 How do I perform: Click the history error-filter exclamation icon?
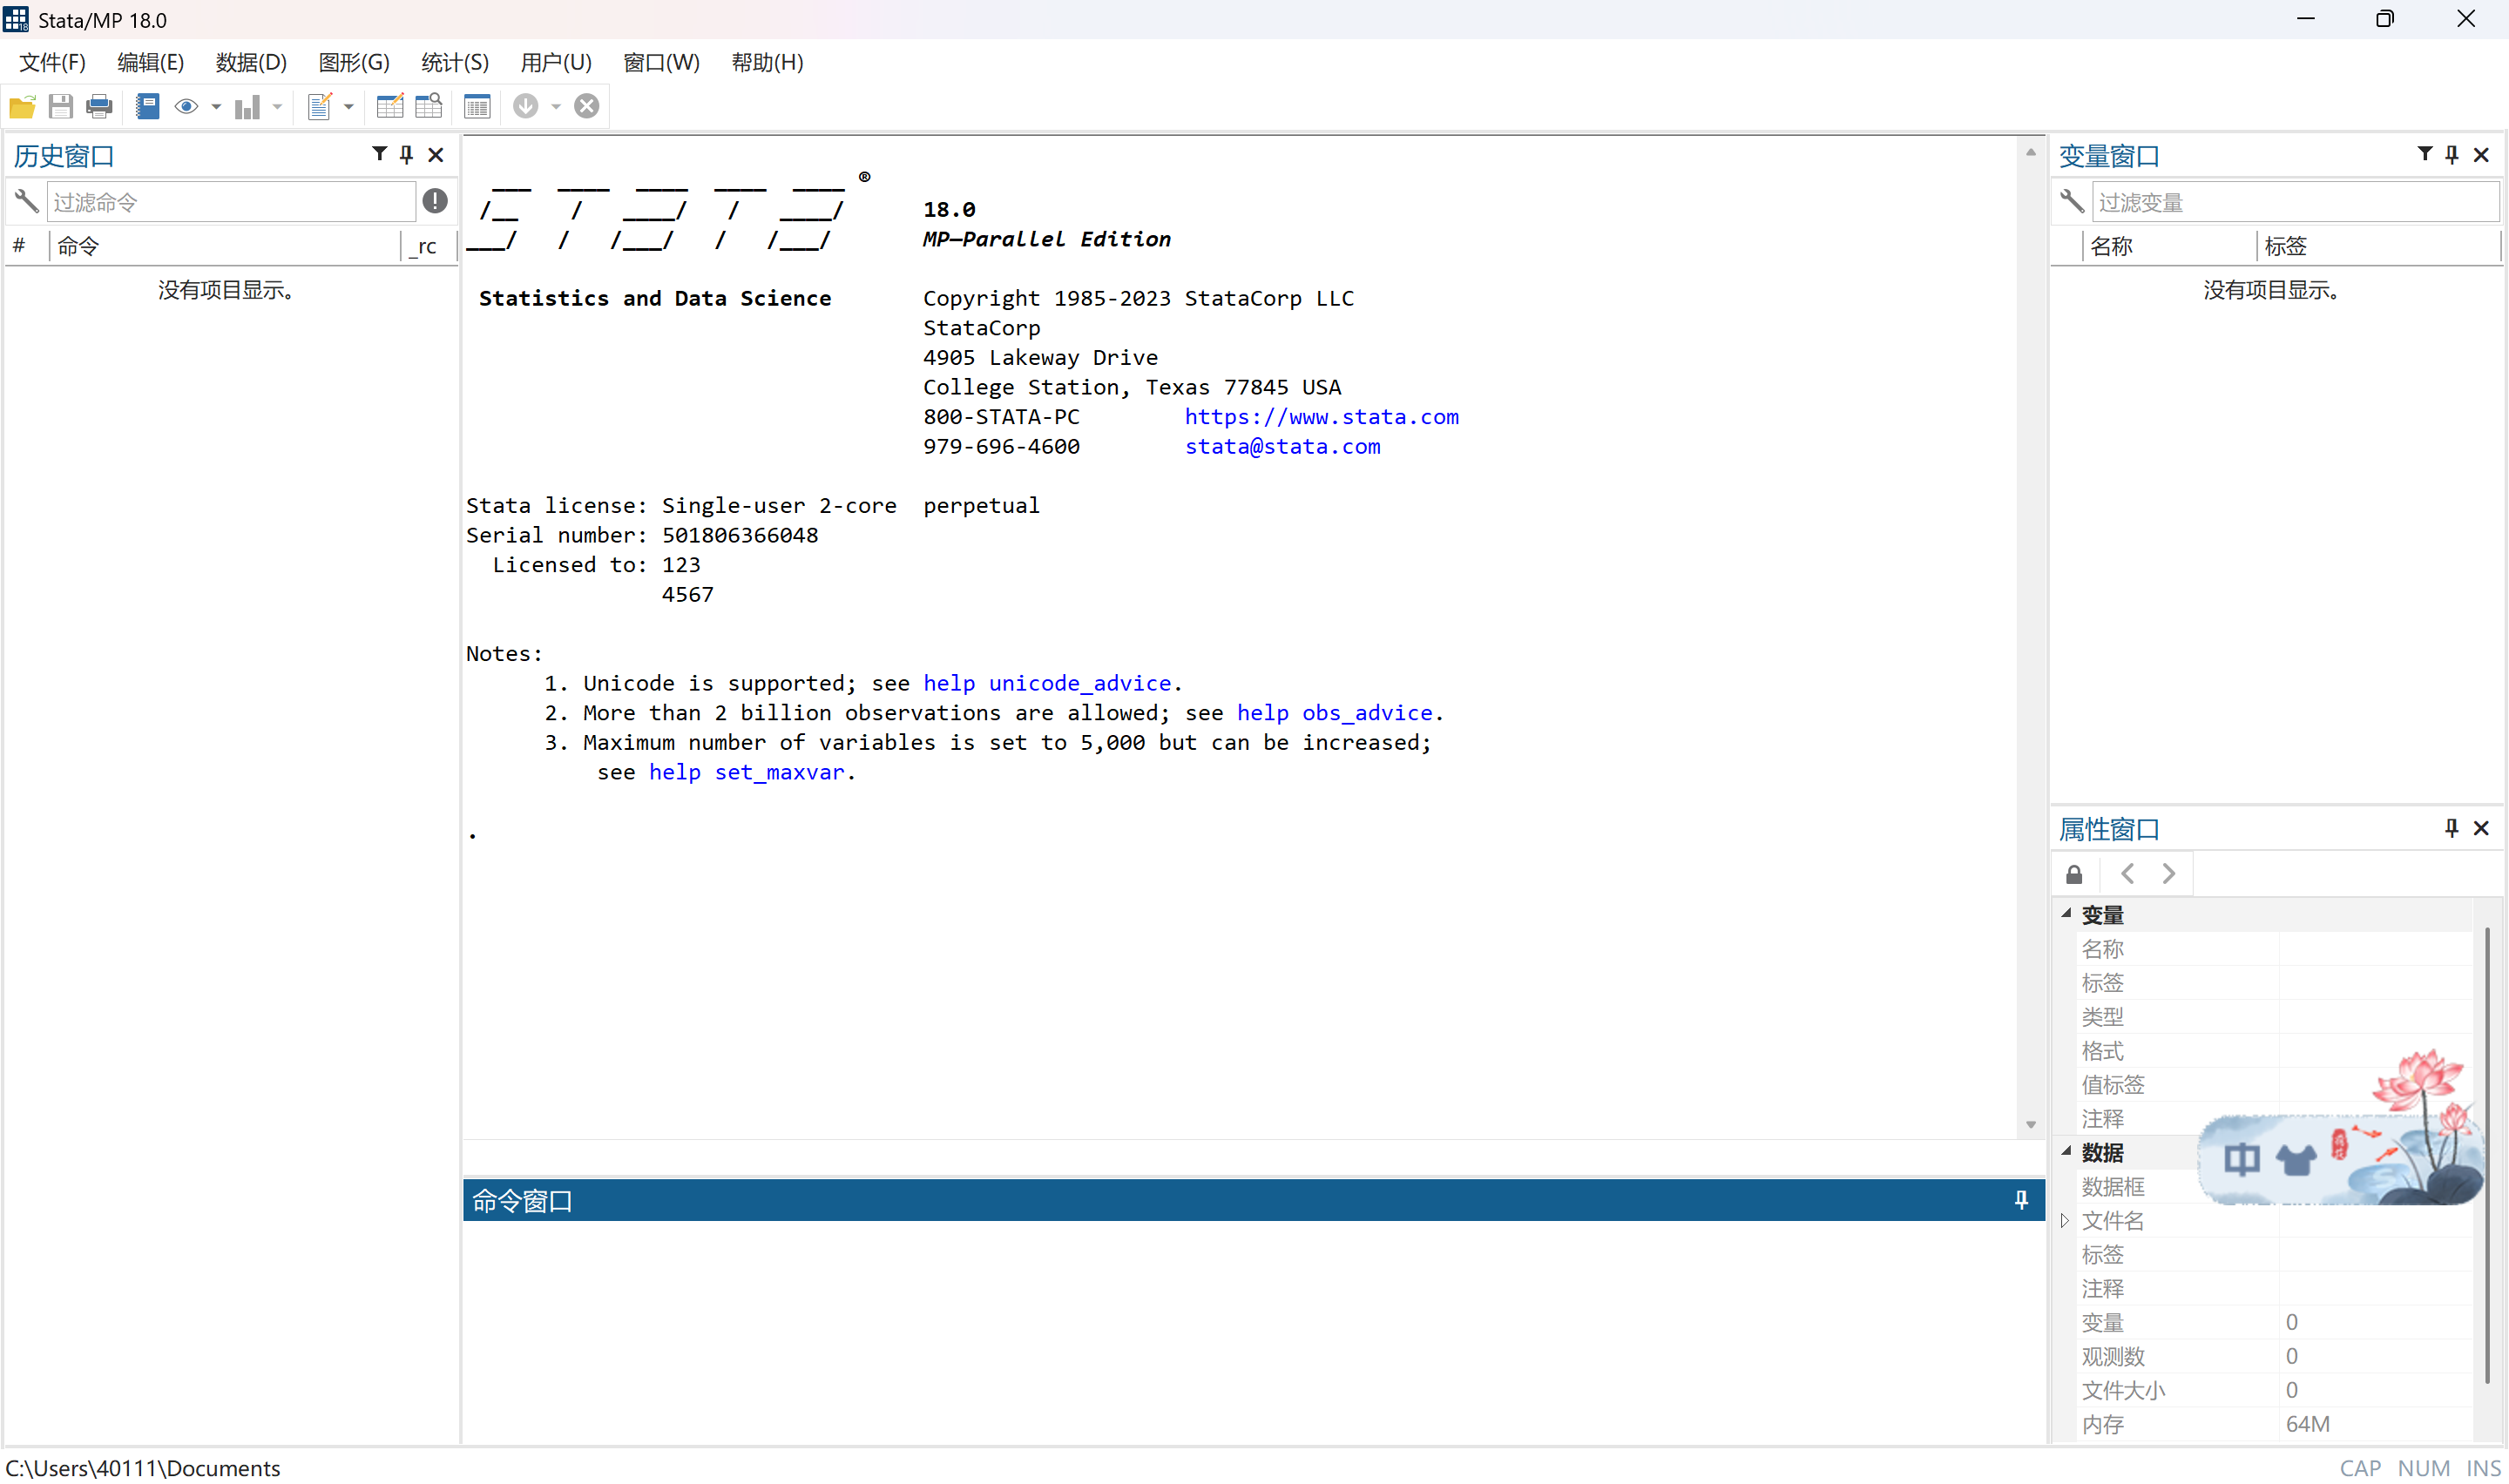coord(435,201)
